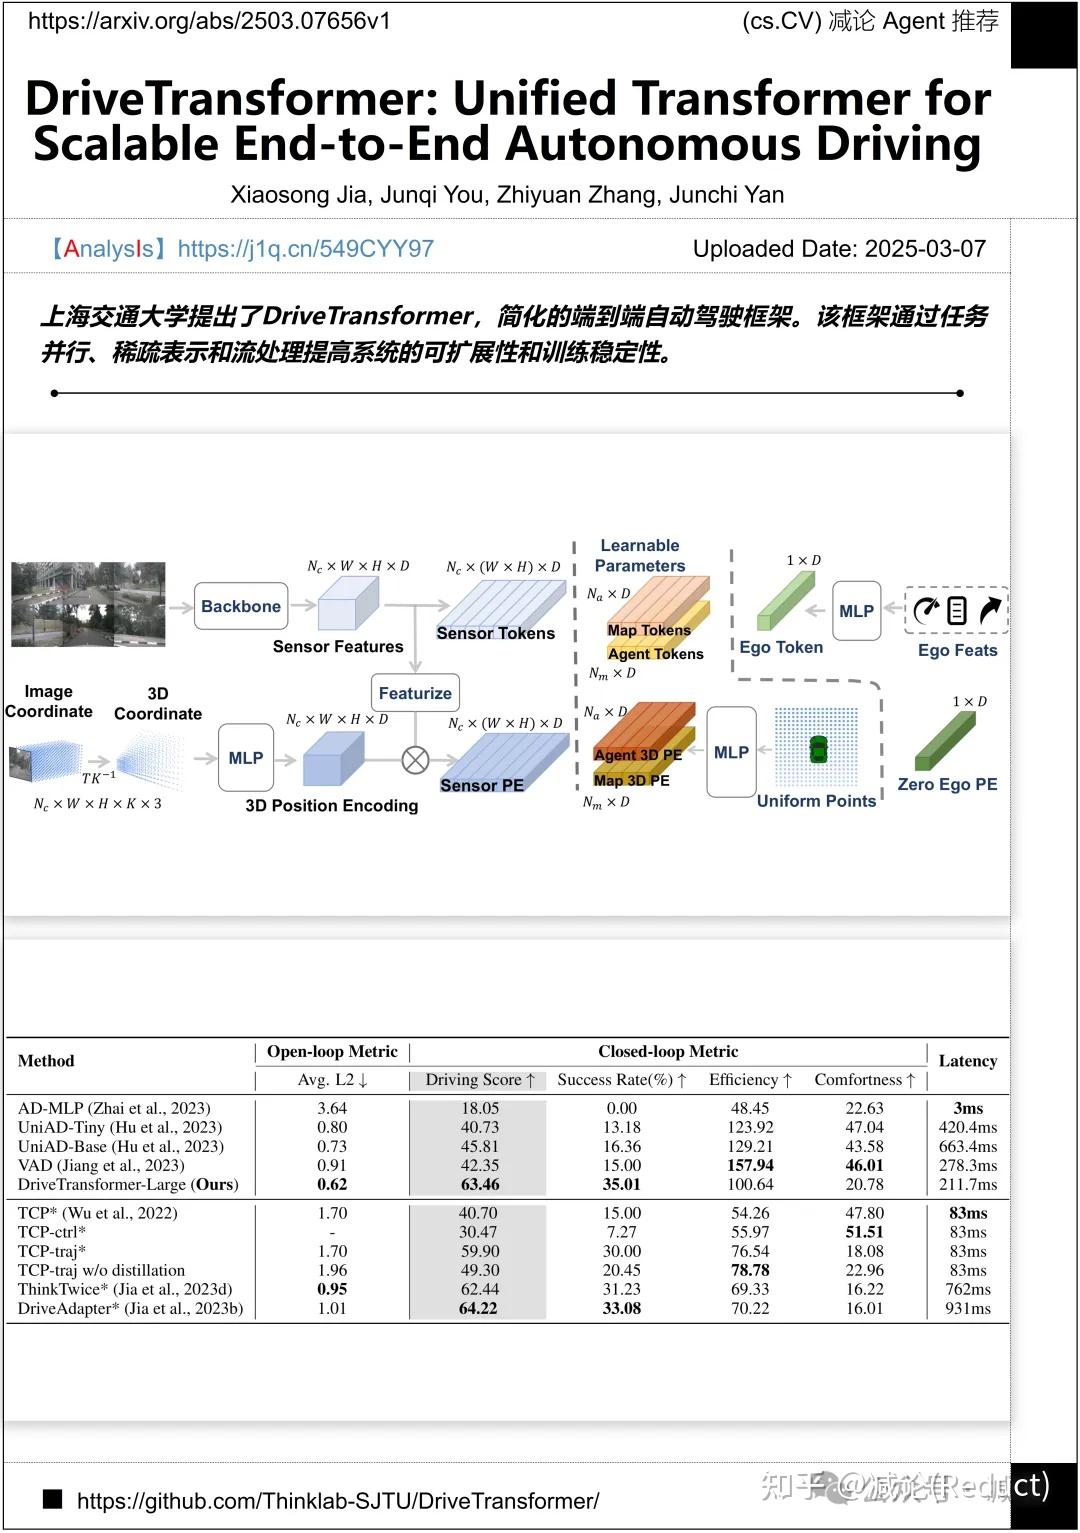Click the list icon inside Ego Feats box
This screenshot has width=1080, height=1533.
click(x=957, y=610)
